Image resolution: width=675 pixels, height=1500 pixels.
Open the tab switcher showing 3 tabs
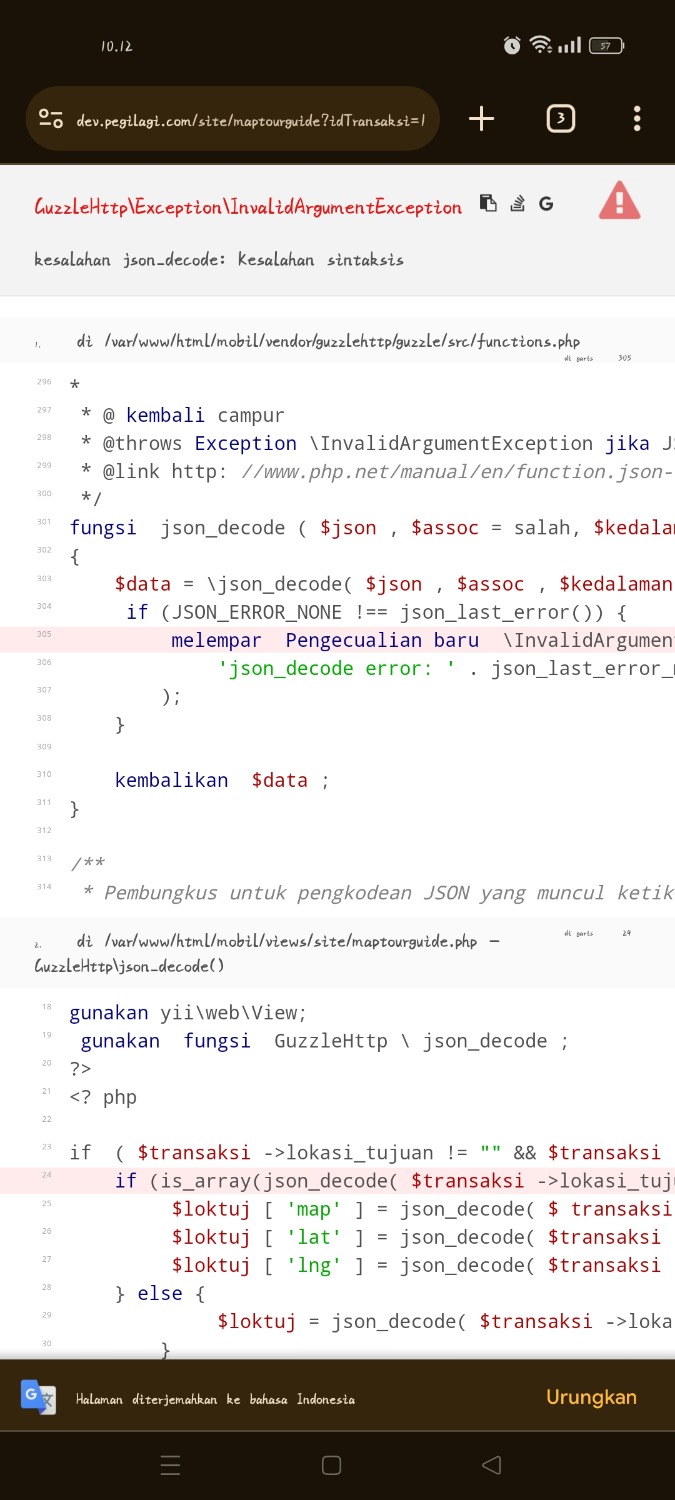pos(560,119)
